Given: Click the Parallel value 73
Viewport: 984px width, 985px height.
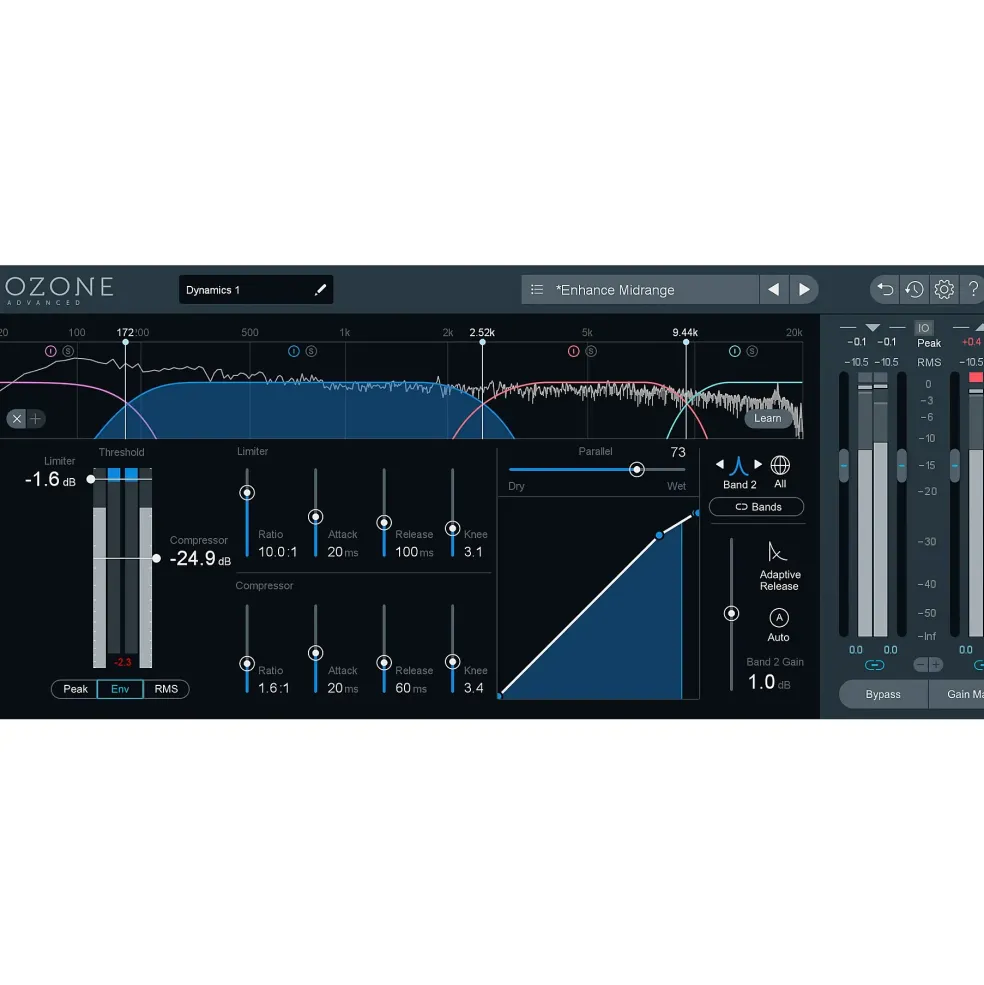Looking at the screenshot, I should click(677, 452).
